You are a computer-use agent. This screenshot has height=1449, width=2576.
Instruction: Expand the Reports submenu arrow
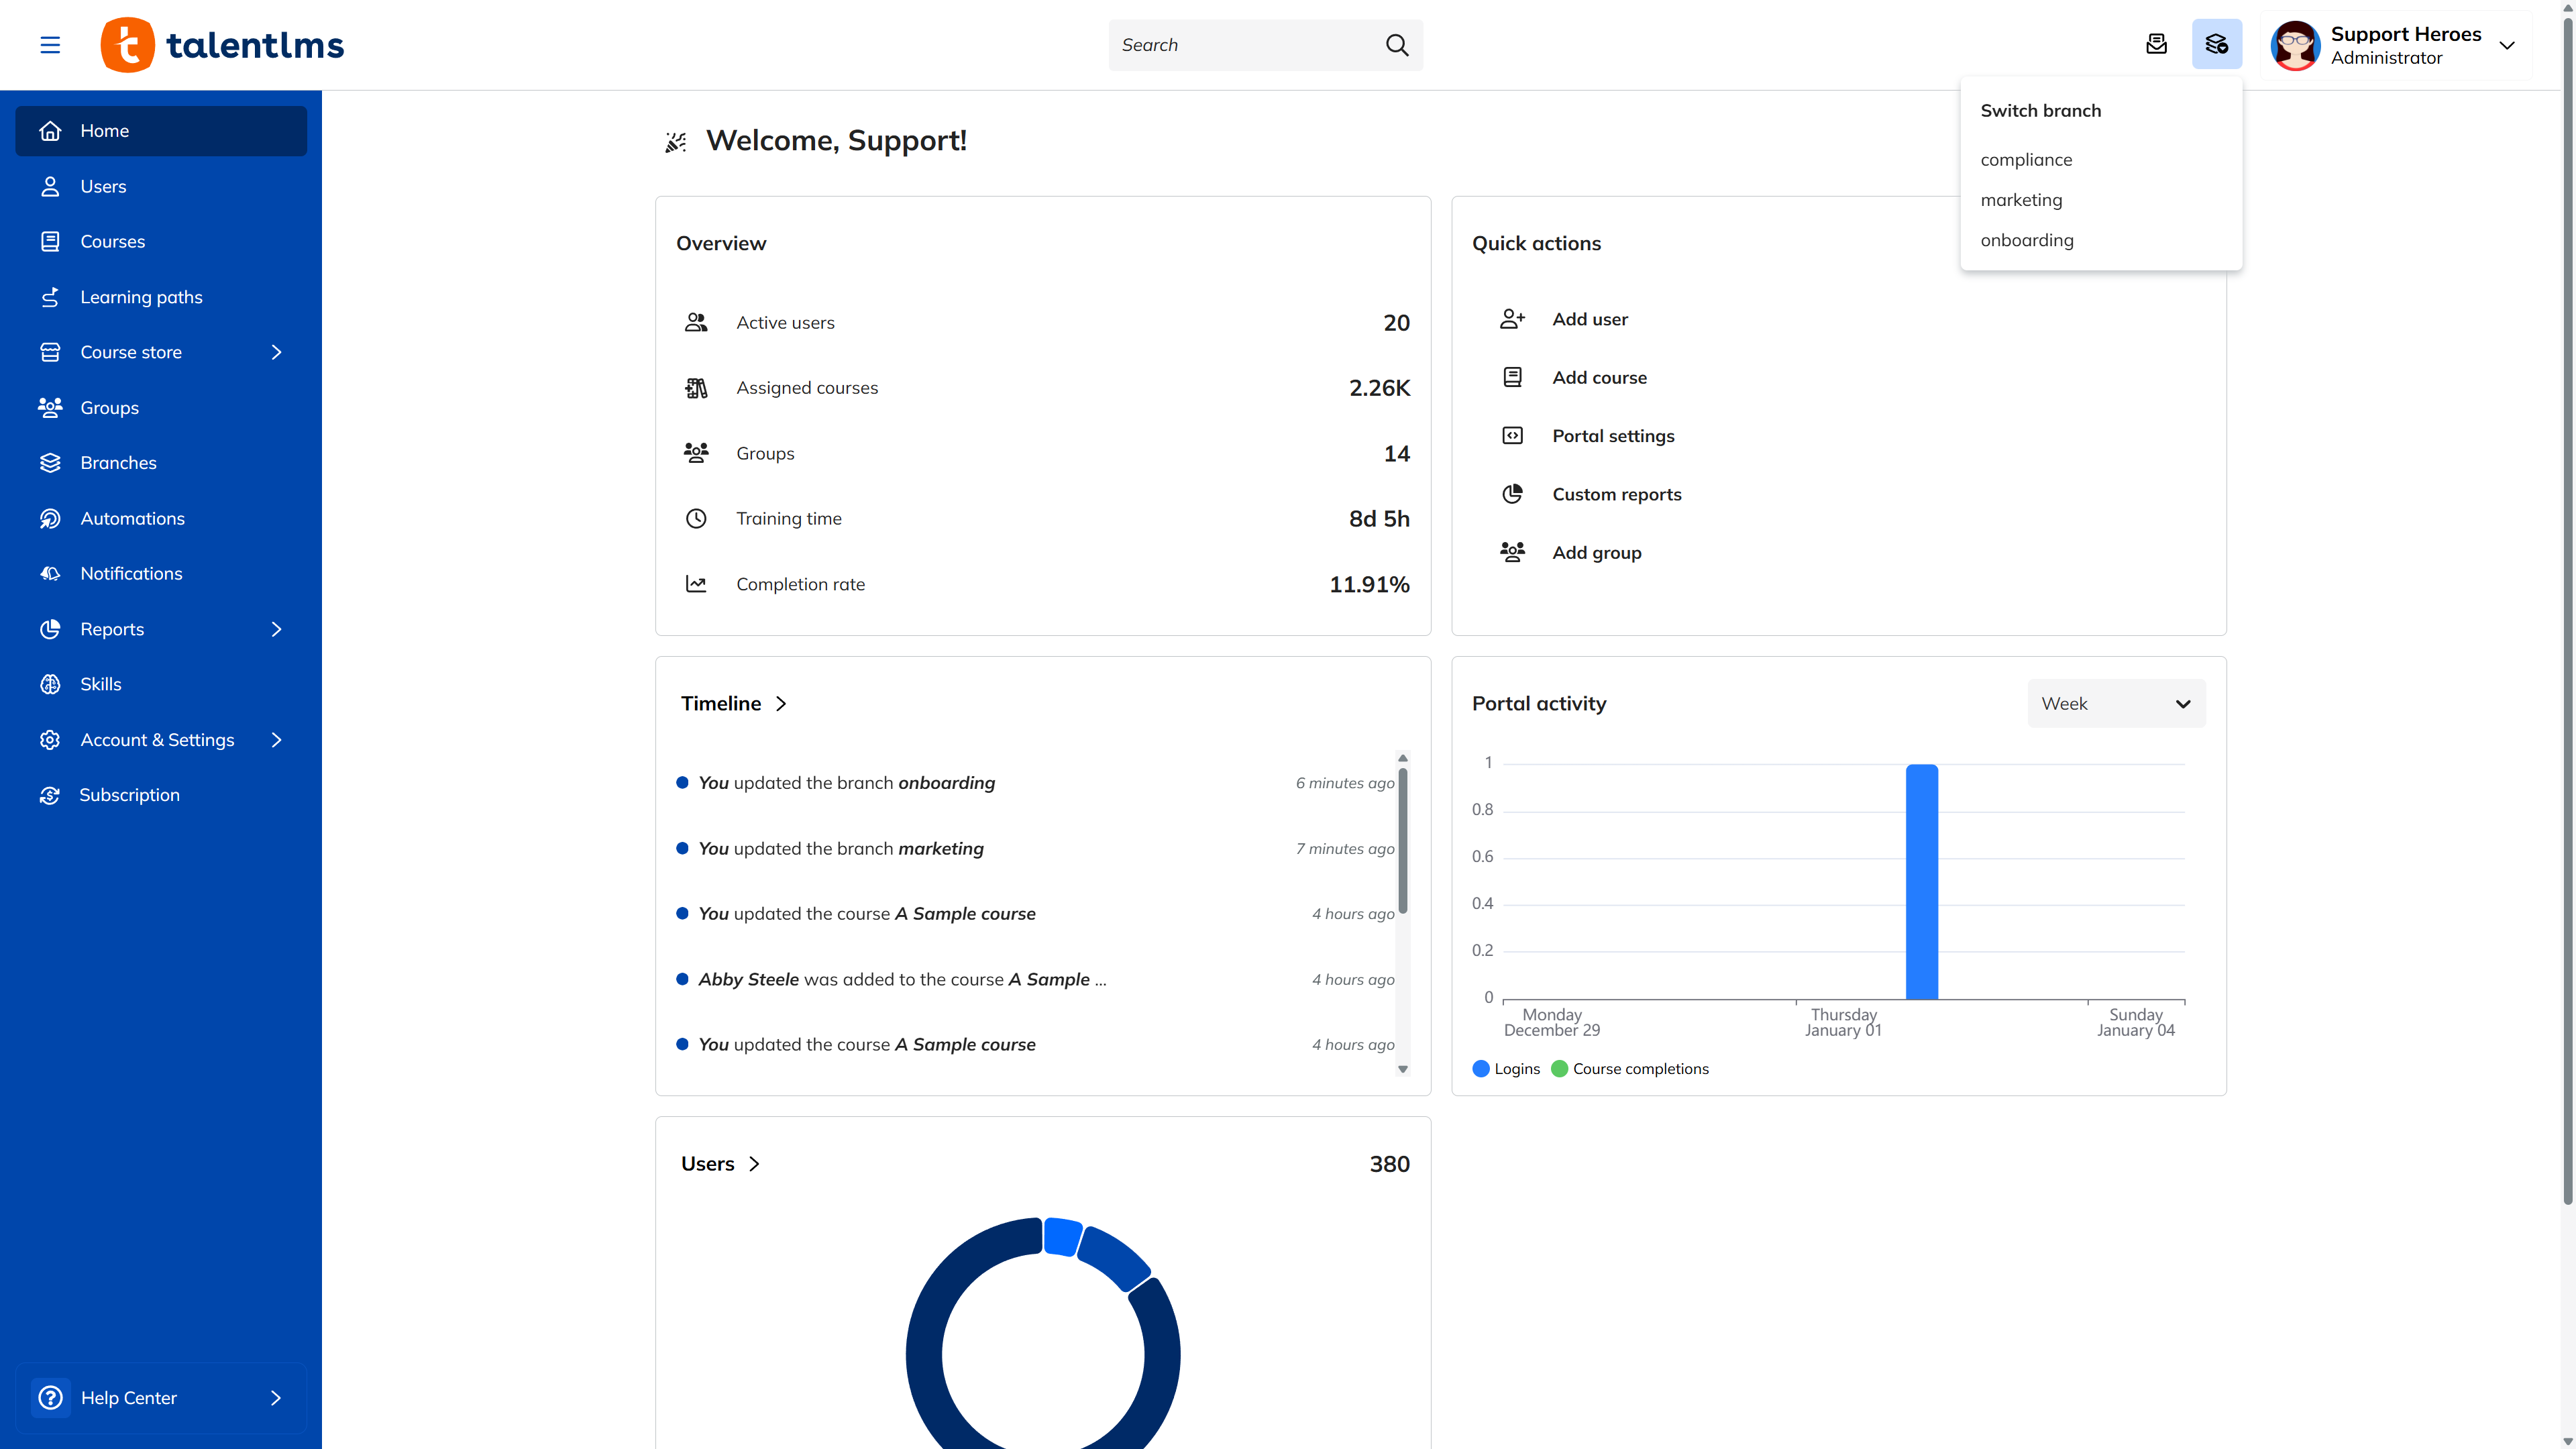(277, 629)
